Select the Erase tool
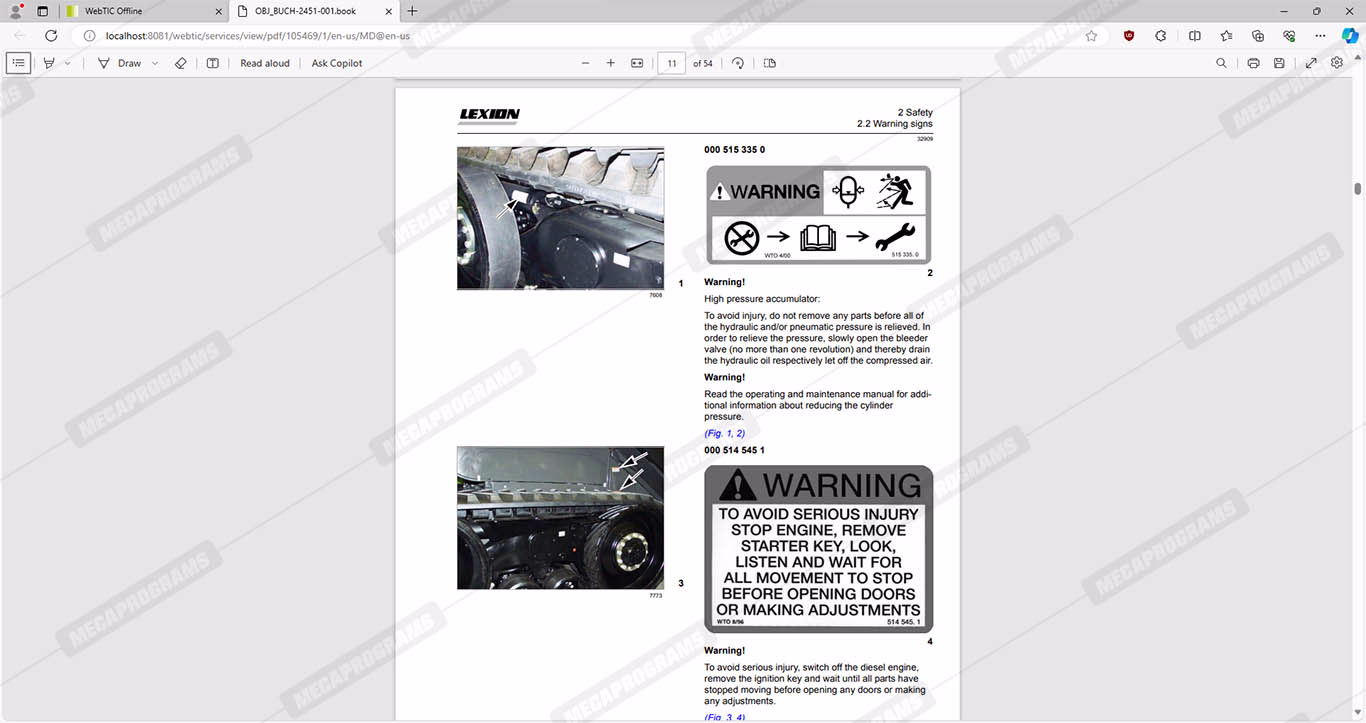This screenshot has height=723, width=1366. point(181,63)
